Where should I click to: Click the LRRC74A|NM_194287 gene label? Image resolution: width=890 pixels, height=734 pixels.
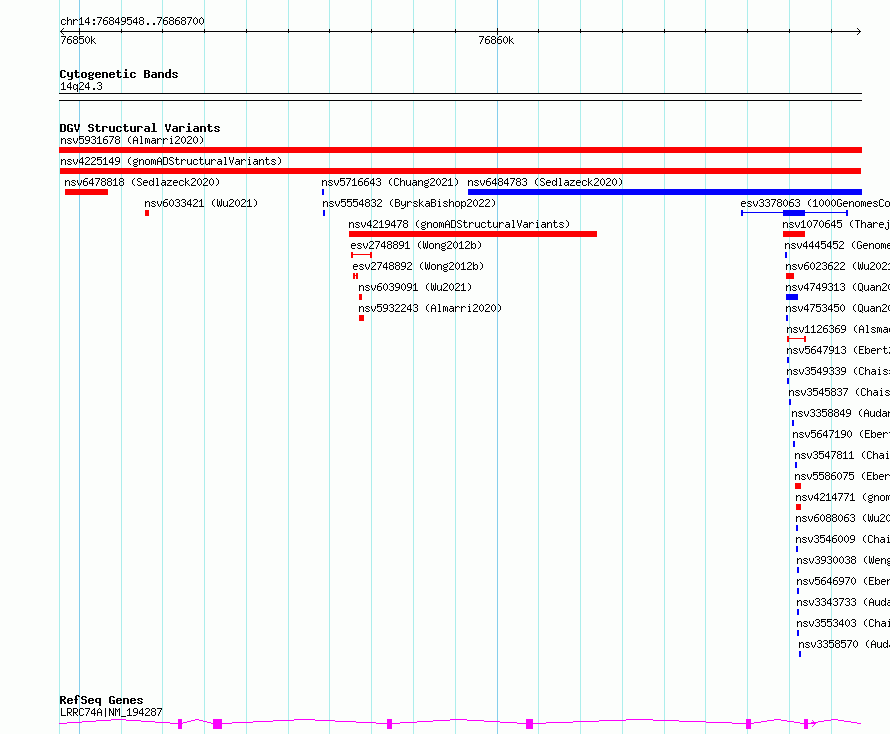point(111,712)
